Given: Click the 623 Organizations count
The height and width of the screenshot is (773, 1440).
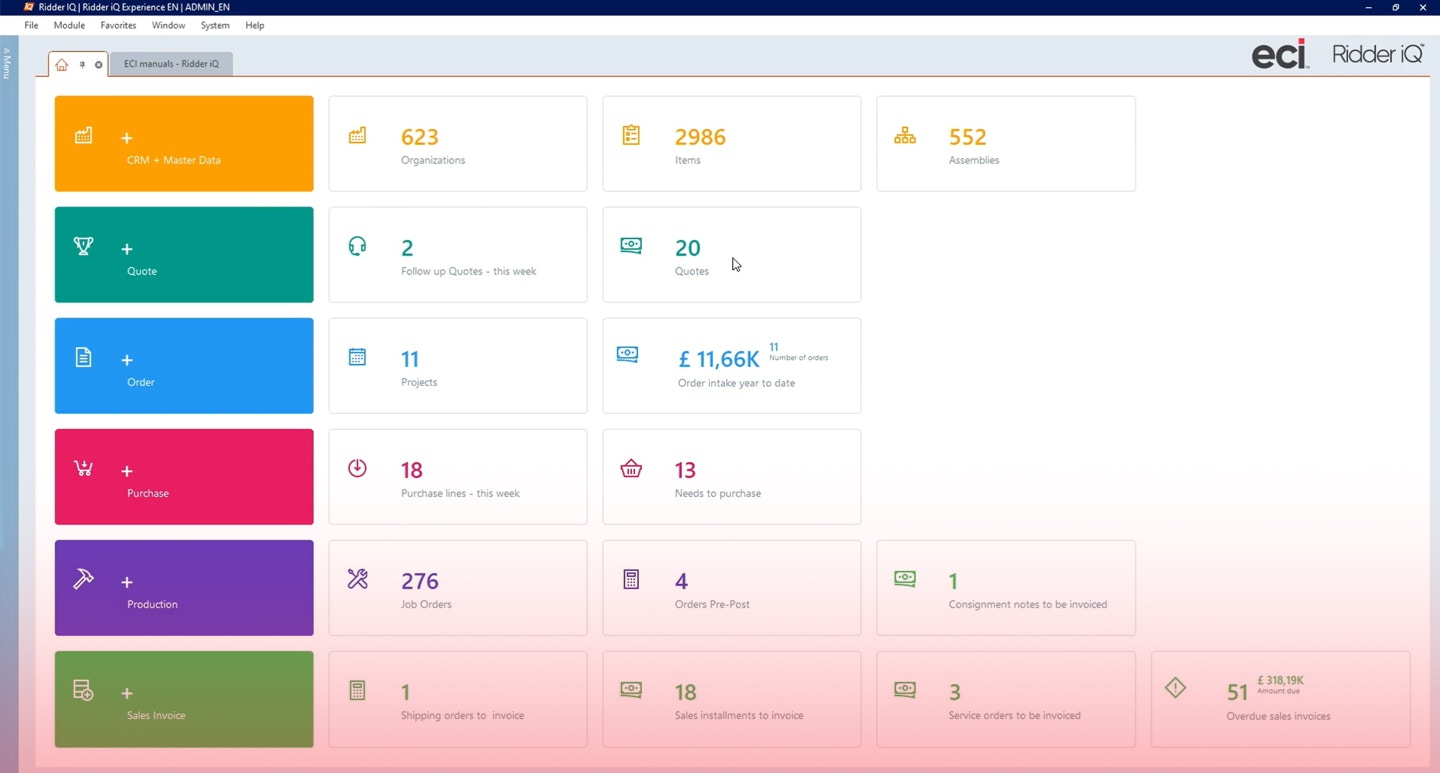Looking at the screenshot, I should click(x=420, y=137).
